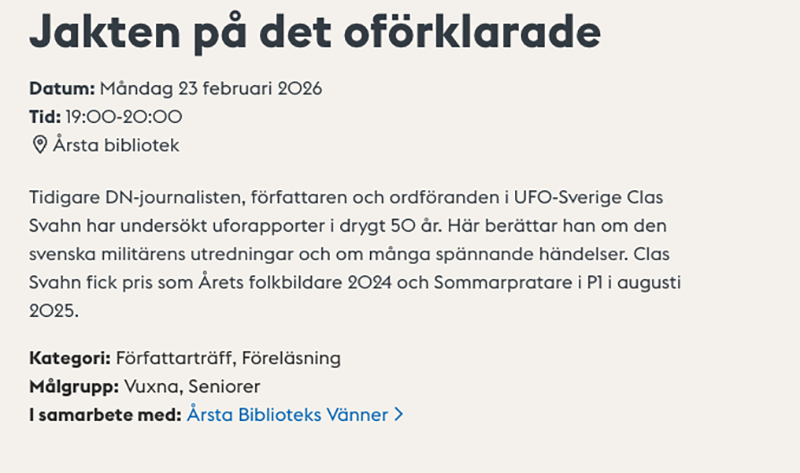Click the heading Jakten på det oförklarade
Image resolution: width=800 pixels, height=473 pixels.
tap(315, 34)
